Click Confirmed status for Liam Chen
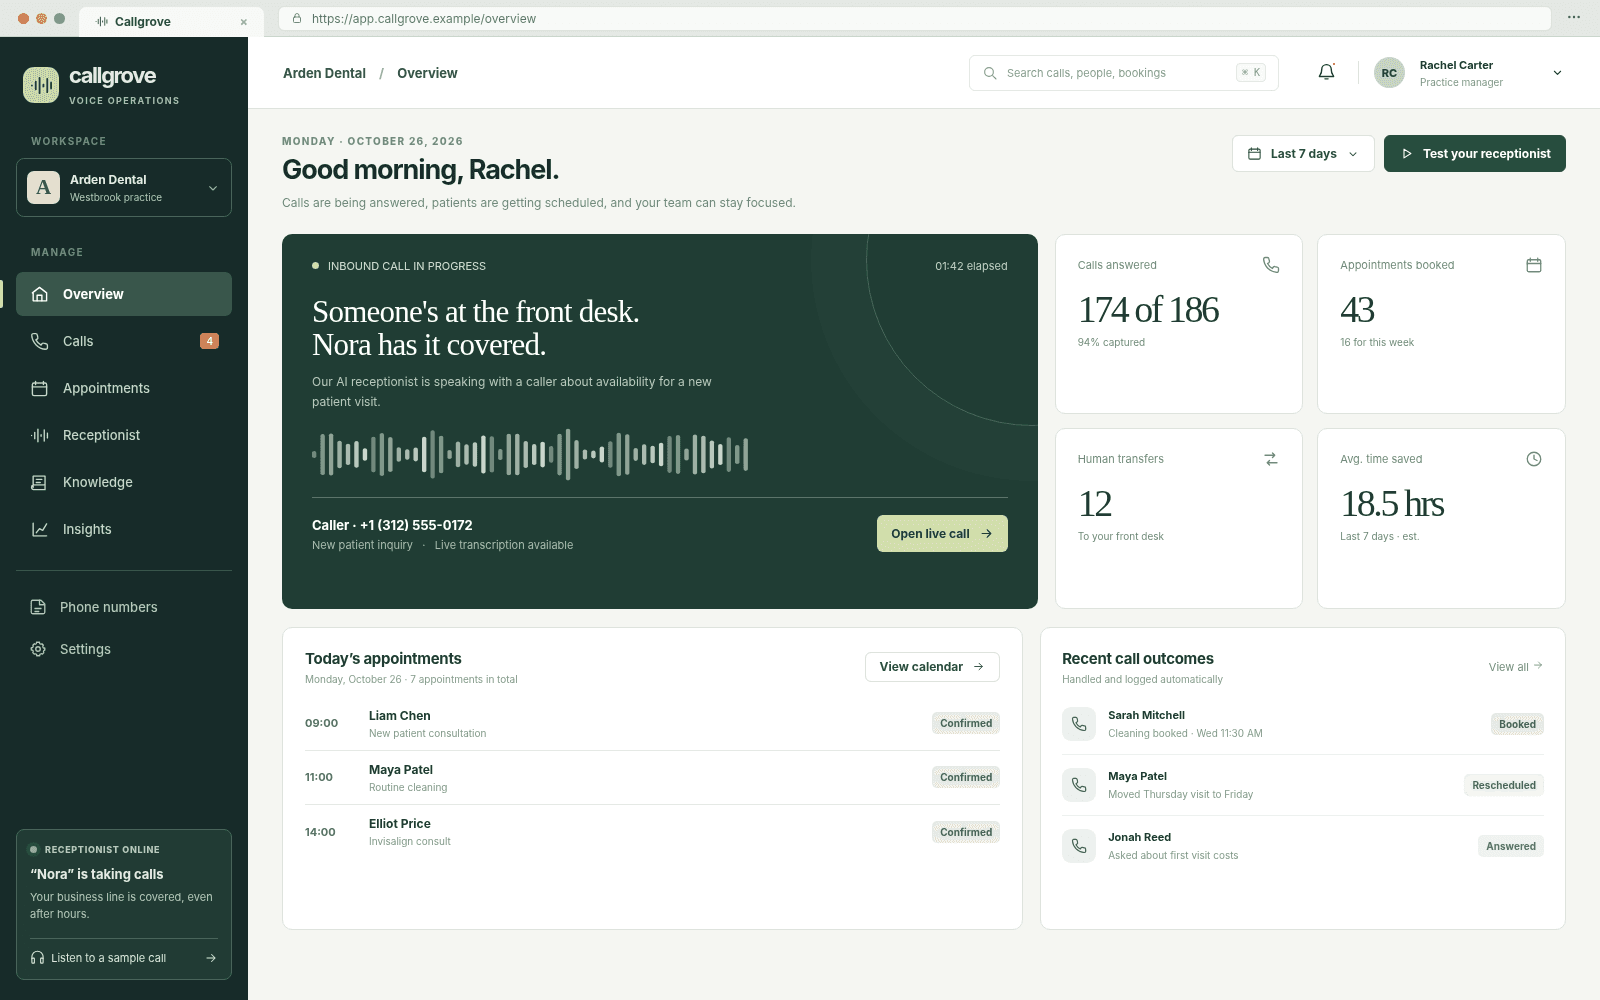Viewport: 1600px width, 1000px height. coord(966,723)
